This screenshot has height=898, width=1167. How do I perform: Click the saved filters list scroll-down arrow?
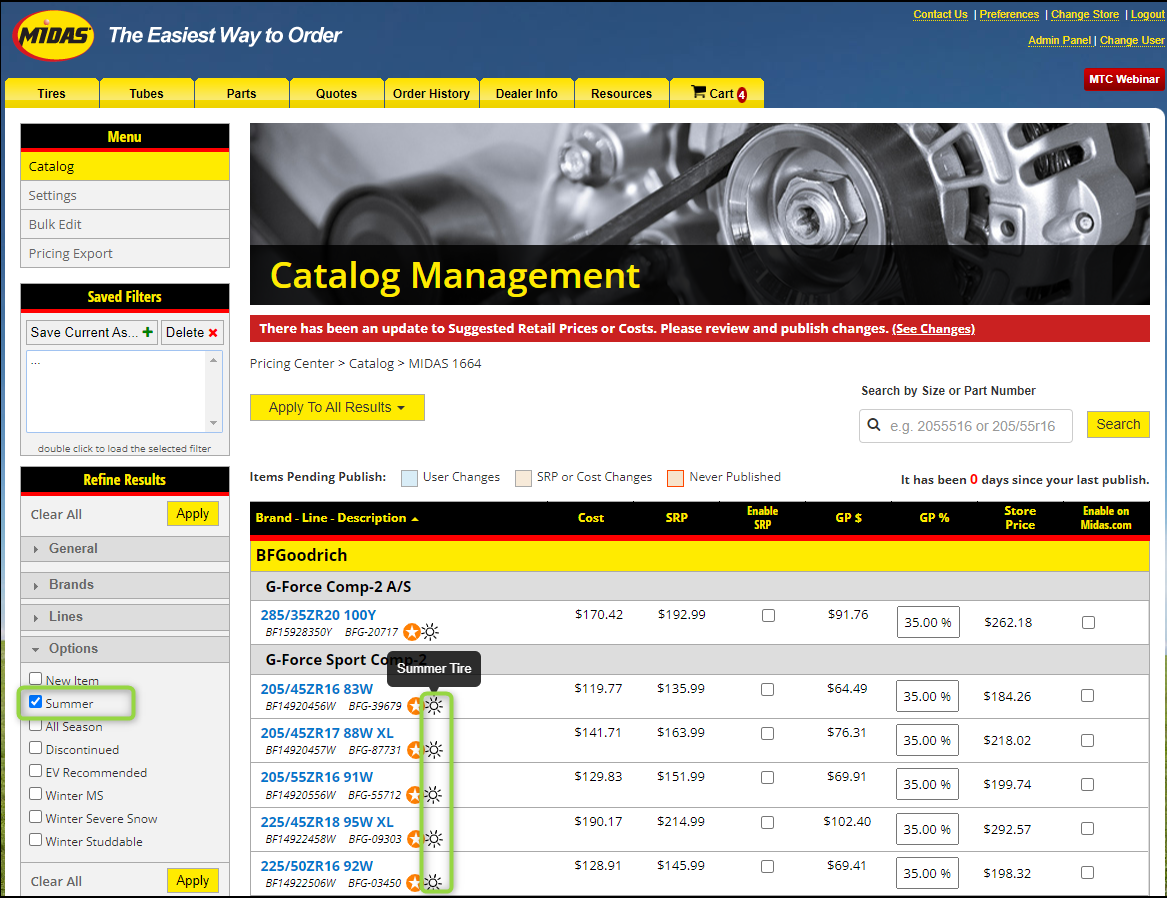point(214,423)
